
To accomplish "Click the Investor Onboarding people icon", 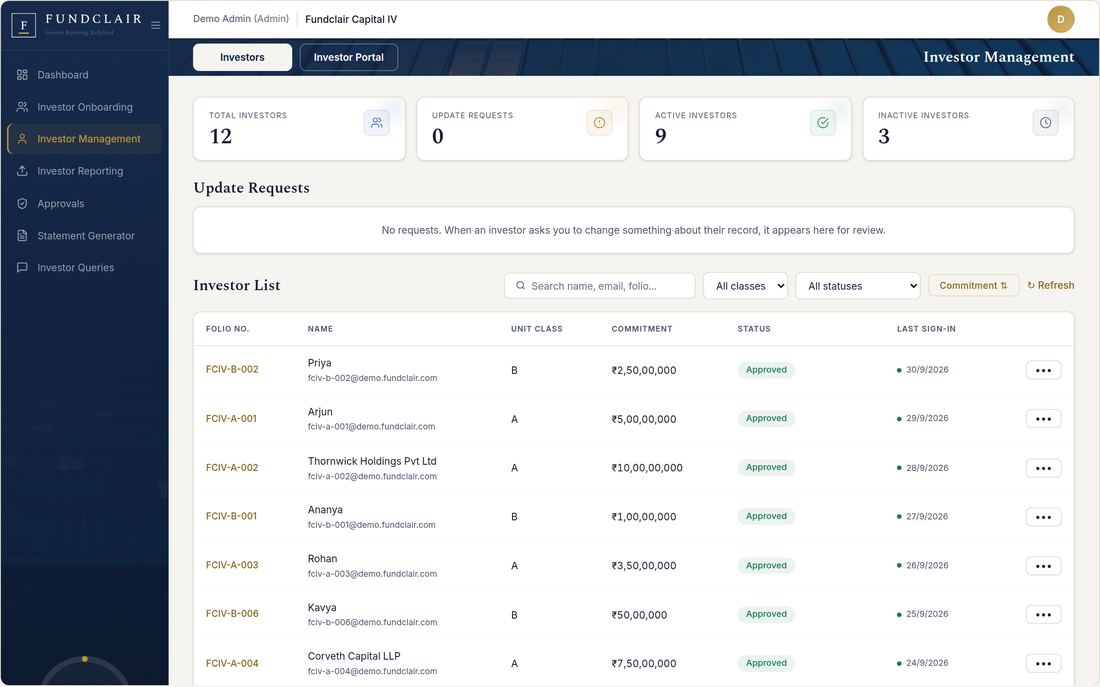I will pyautogui.click(x=22, y=107).
